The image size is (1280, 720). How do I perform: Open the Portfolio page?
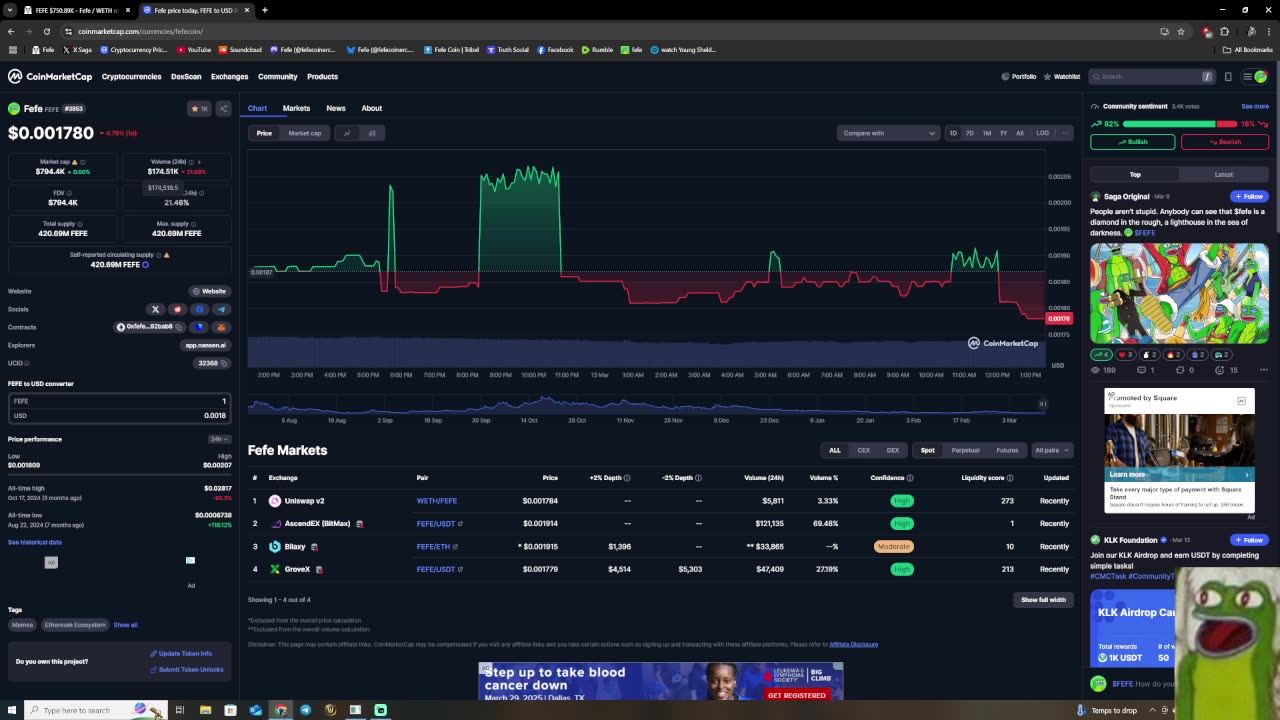pyautogui.click(x=1019, y=76)
